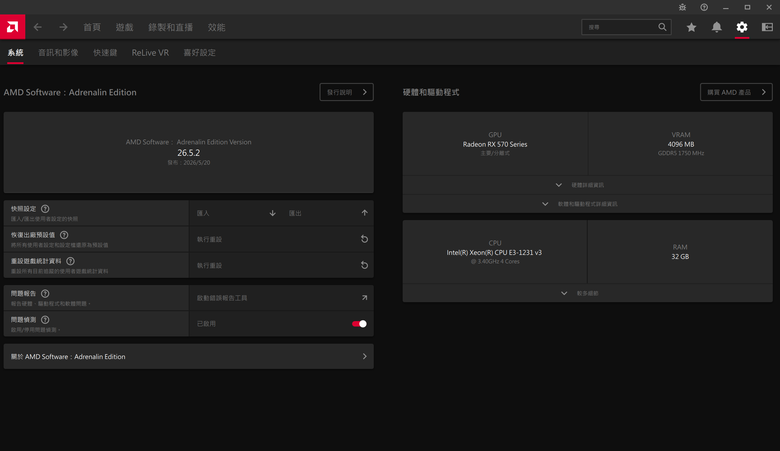This screenshot has height=451, width=780.
Task: Click the help icon in title bar
Action: click(704, 7)
